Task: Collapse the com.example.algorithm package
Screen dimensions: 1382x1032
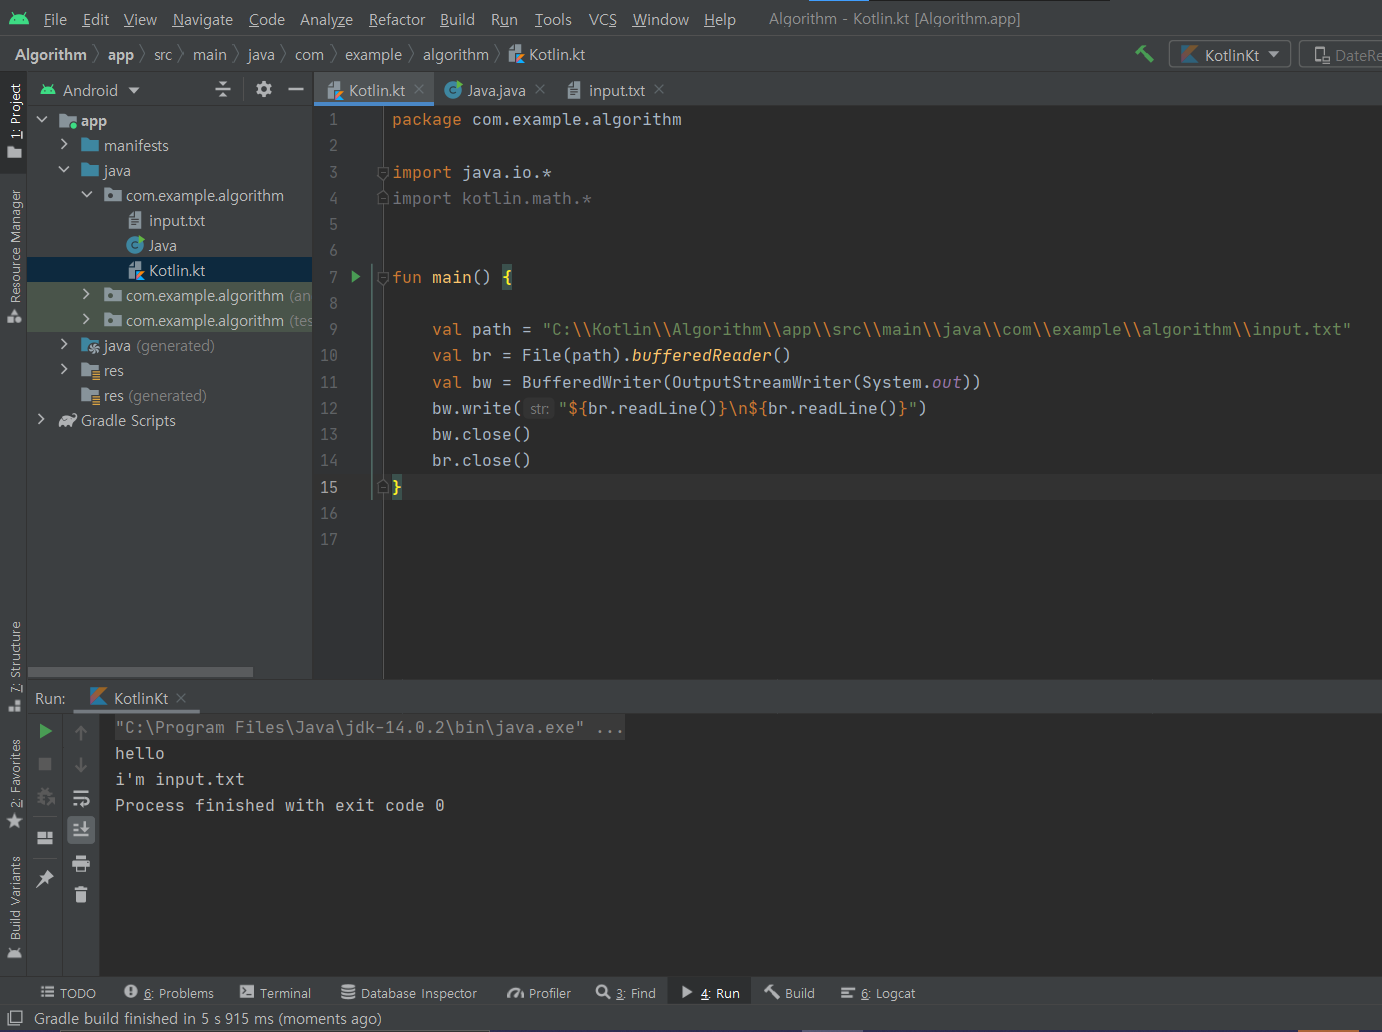Action: click(87, 195)
